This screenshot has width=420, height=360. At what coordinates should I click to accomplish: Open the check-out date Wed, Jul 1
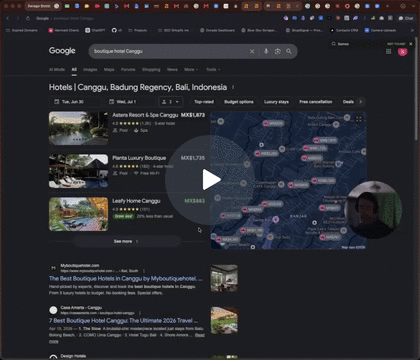pyautogui.click(x=130, y=102)
